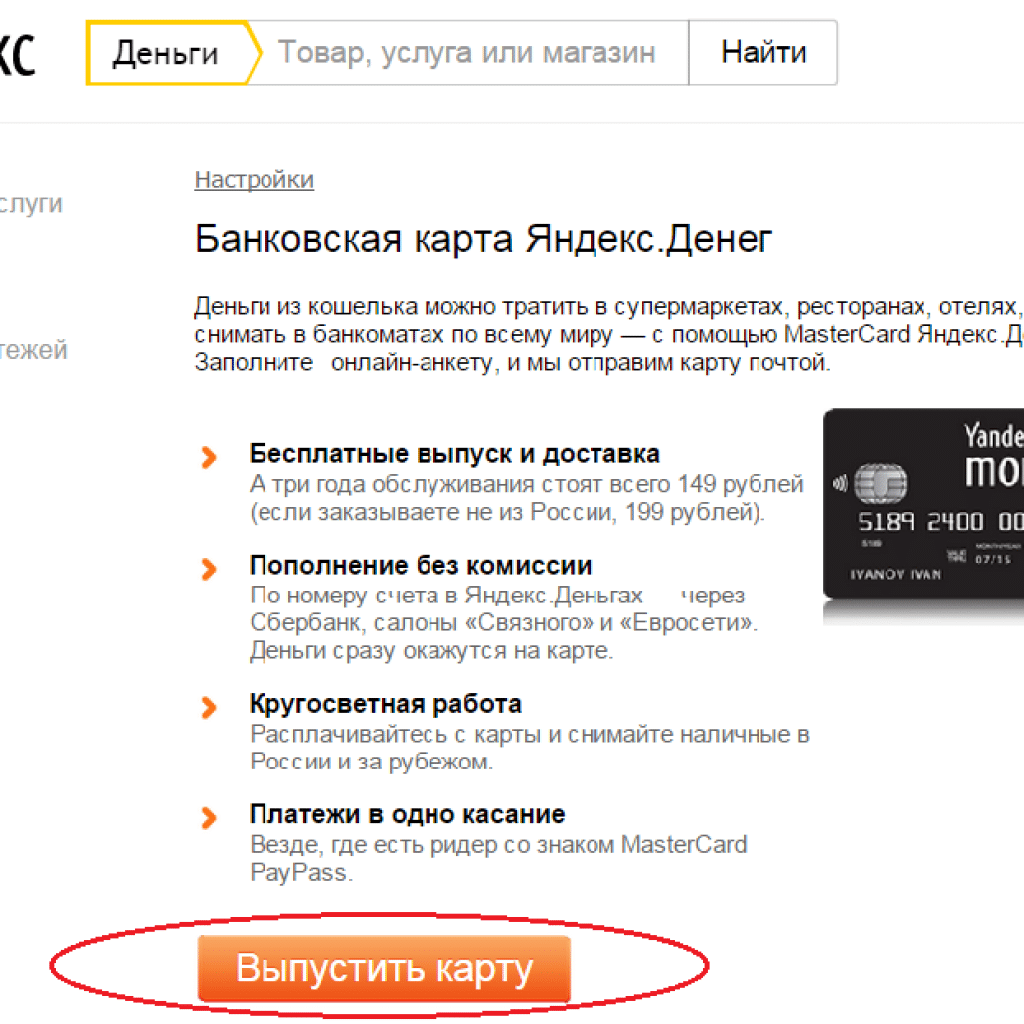Click the Выпустить карту orange button
This screenshot has height=1024, width=1024.
coord(384,968)
